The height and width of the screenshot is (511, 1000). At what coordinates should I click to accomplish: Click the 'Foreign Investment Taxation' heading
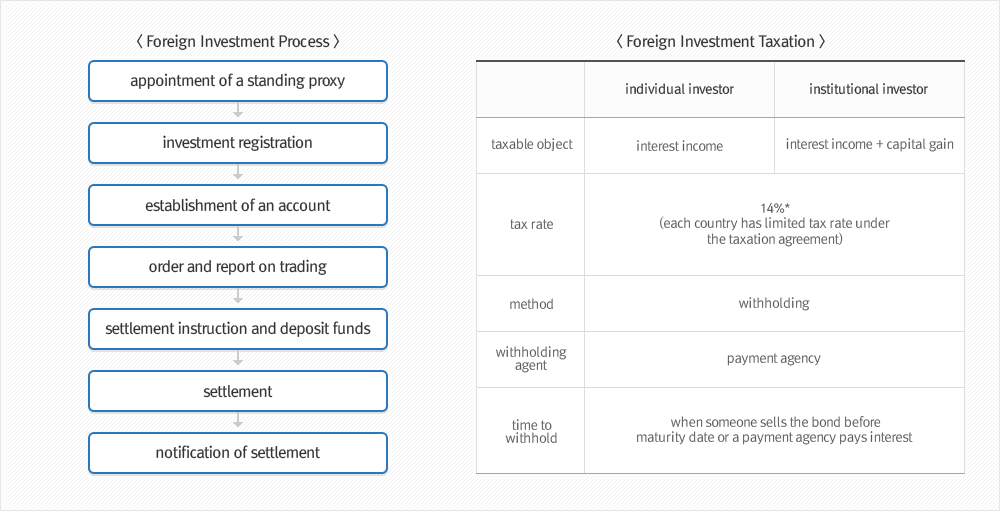[721, 41]
